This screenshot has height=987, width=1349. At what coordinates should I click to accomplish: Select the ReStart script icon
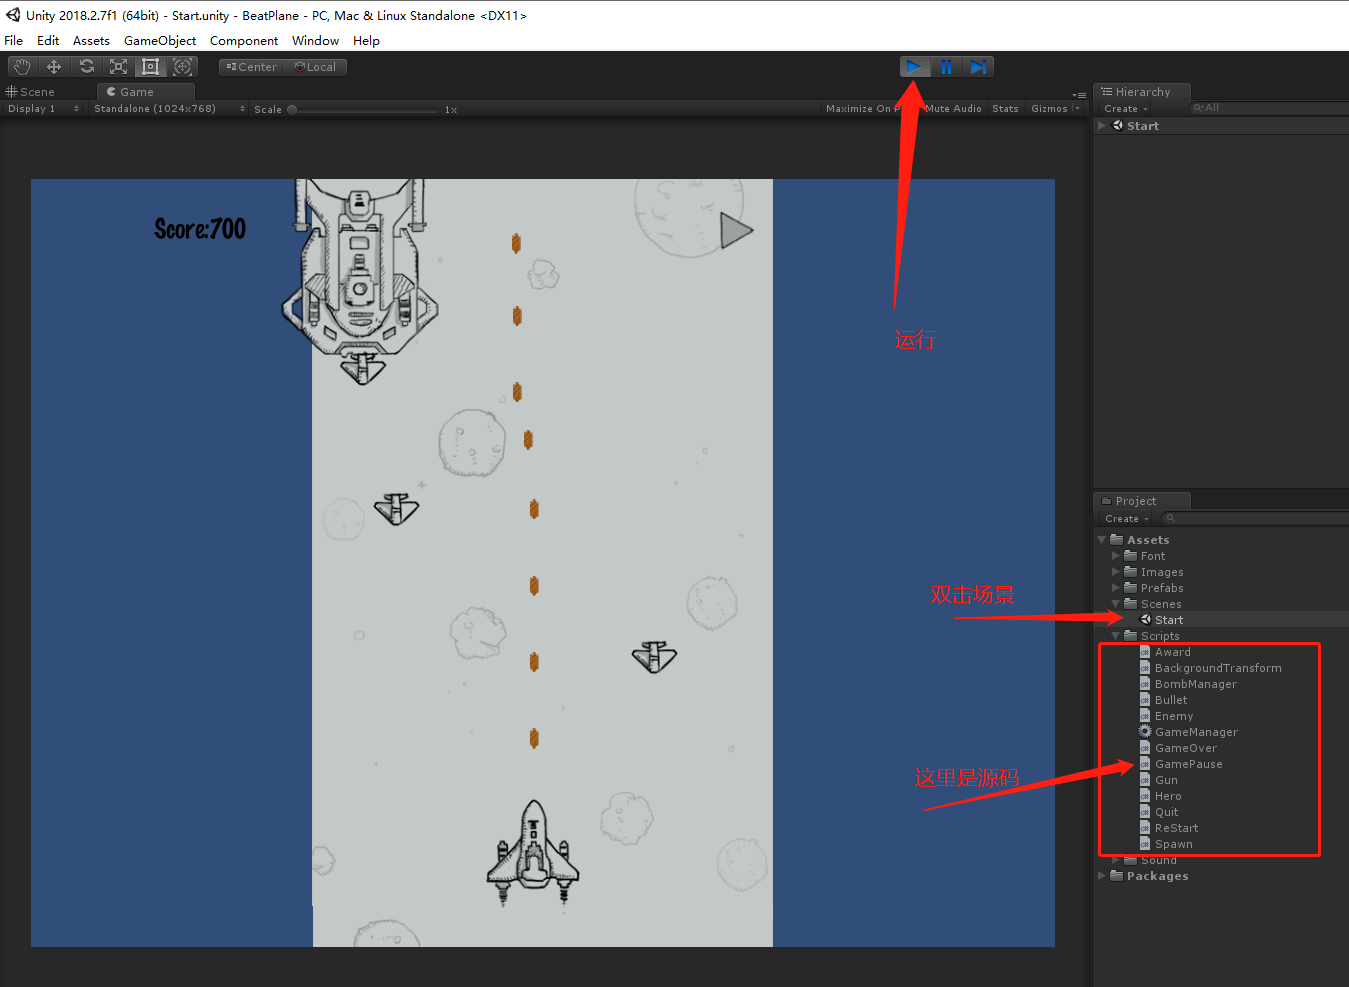click(1145, 828)
